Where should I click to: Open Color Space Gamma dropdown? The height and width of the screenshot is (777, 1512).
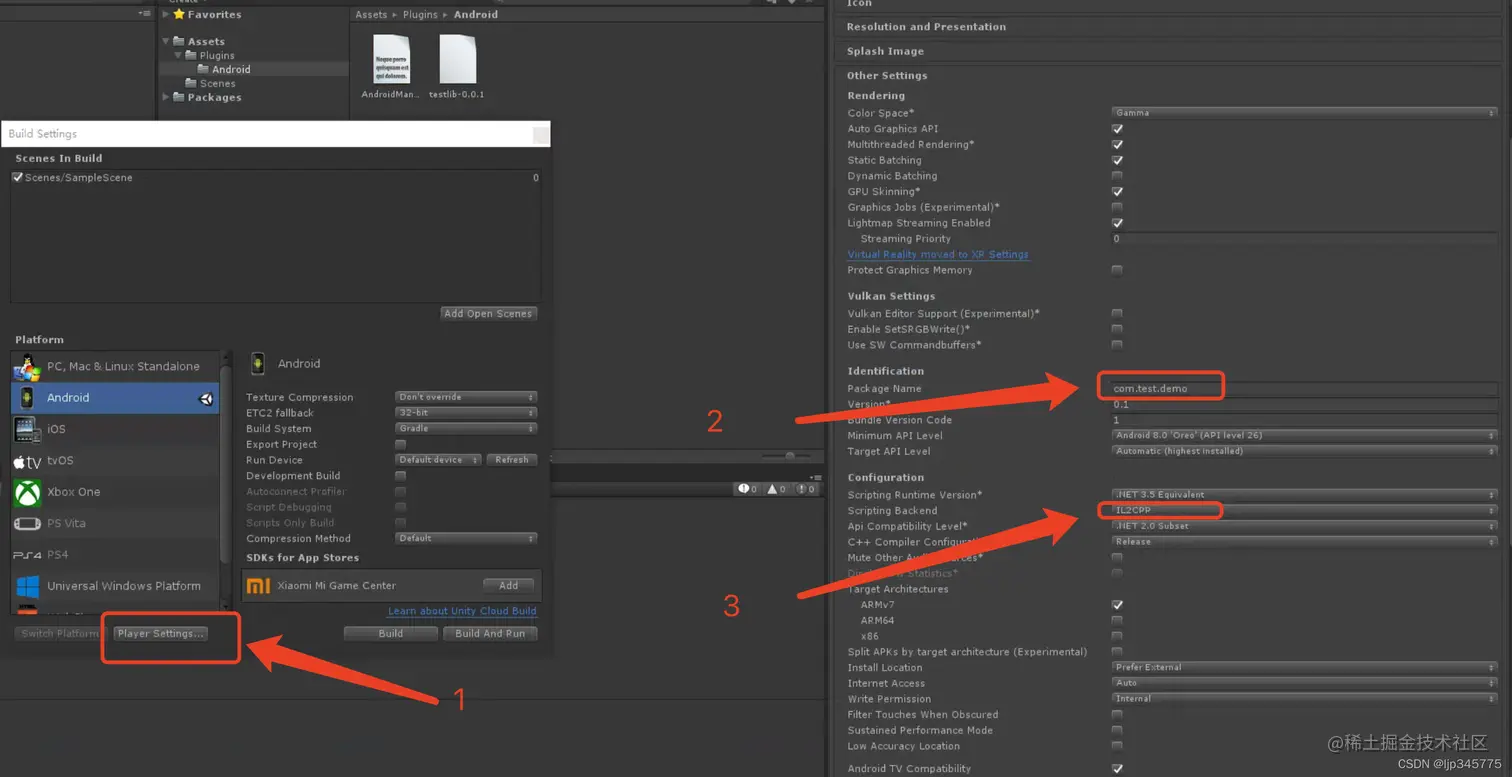[x=1304, y=113]
